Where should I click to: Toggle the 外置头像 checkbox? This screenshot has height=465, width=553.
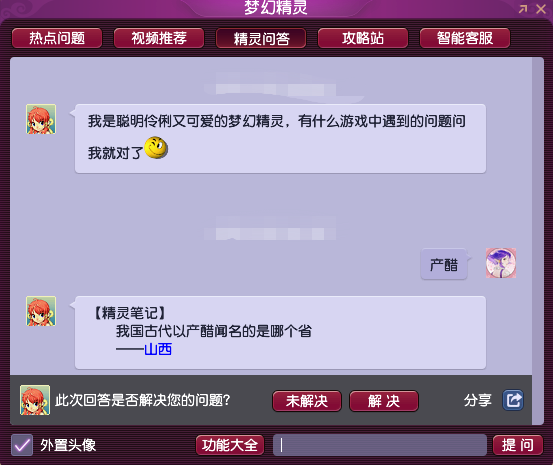pyautogui.click(x=22, y=445)
